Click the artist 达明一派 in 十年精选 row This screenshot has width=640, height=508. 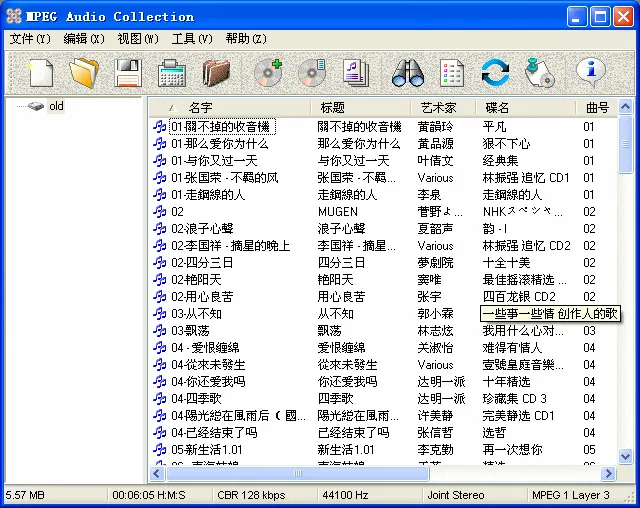pos(441,382)
